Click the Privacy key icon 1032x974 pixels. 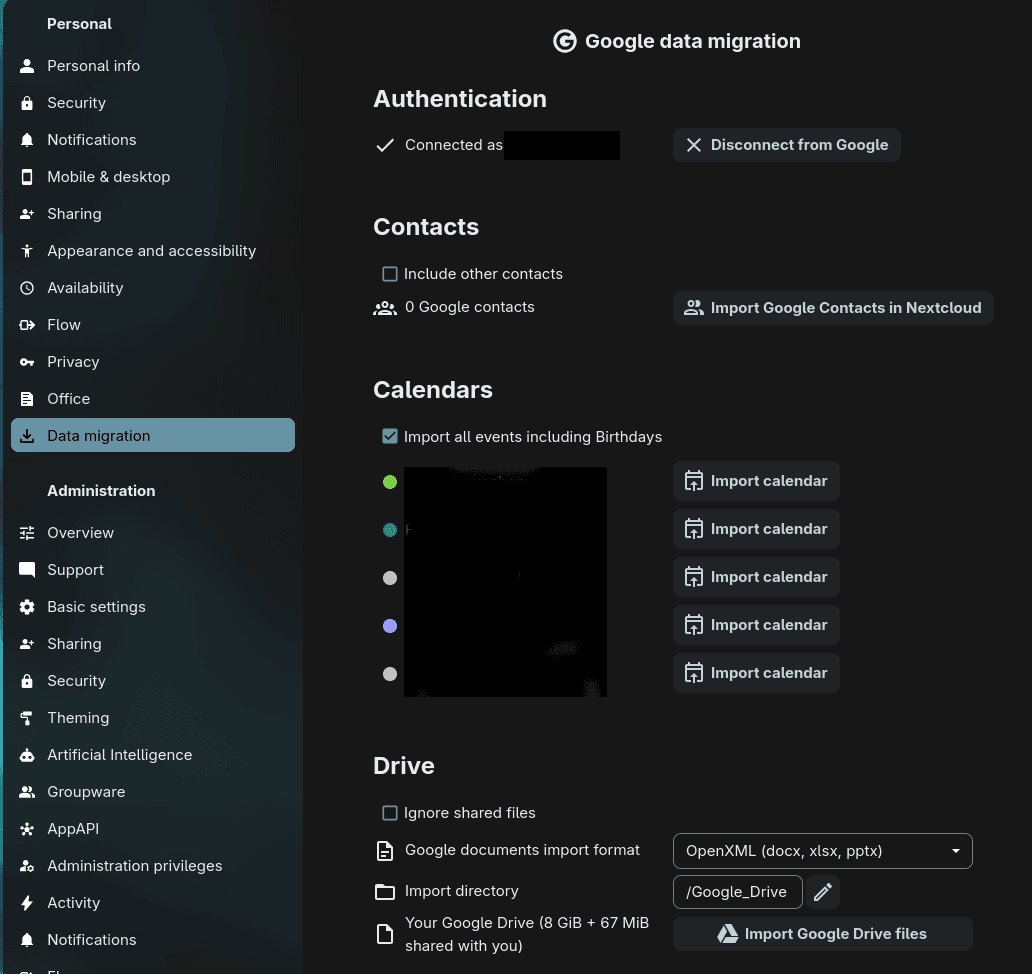pyautogui.click(x=27, y=362)
